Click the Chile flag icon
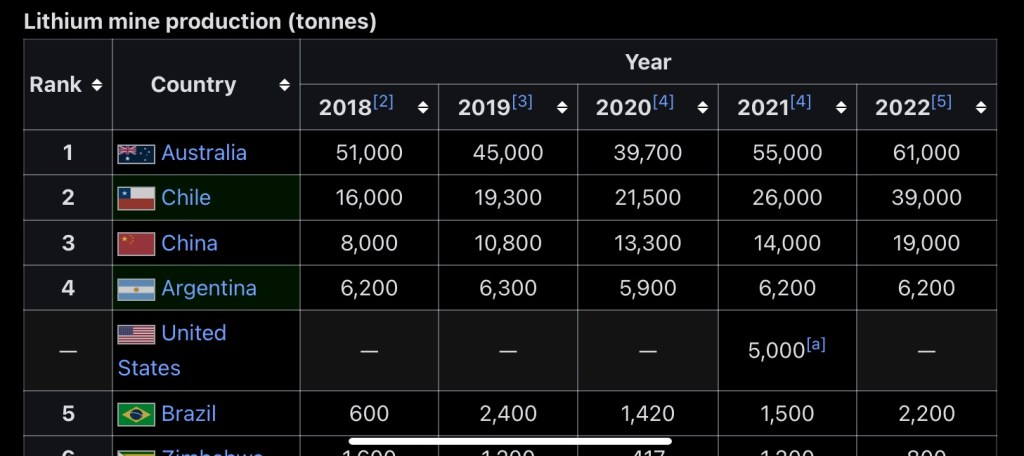This screenshot has width=1024, height=456. (136, 198)
